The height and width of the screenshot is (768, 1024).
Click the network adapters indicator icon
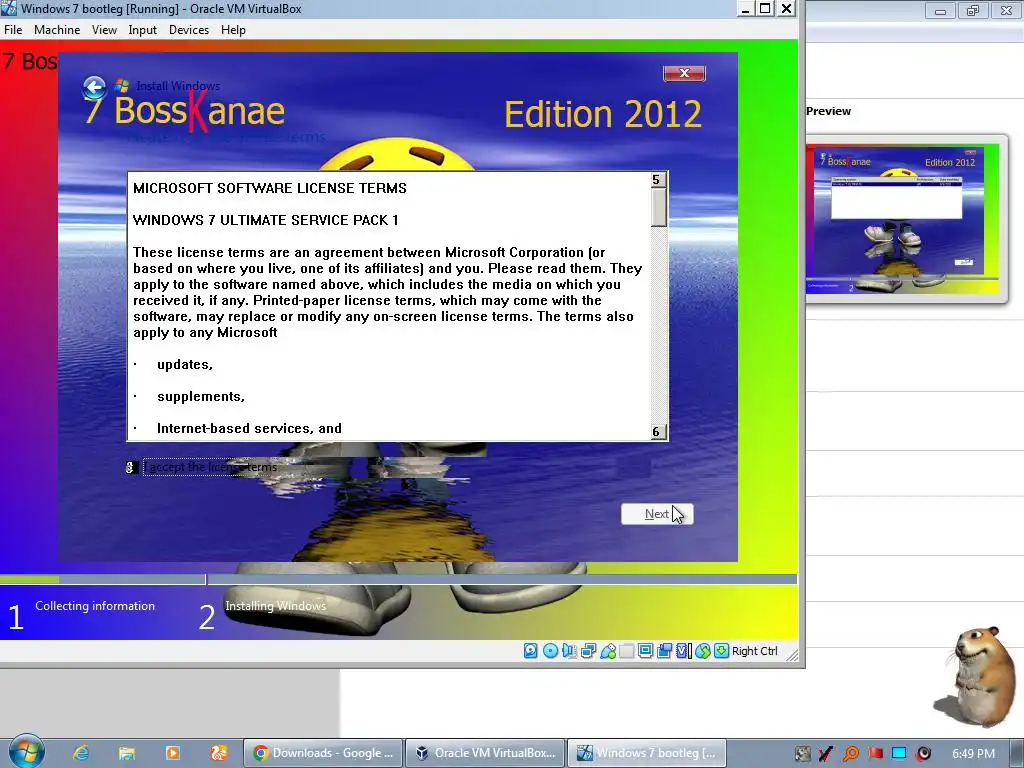[588, 650]
